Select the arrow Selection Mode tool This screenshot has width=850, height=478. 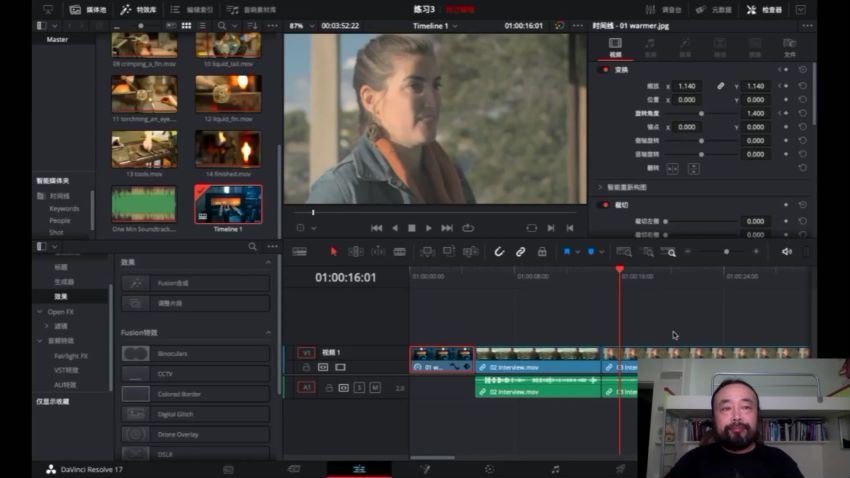pos(333,251)
